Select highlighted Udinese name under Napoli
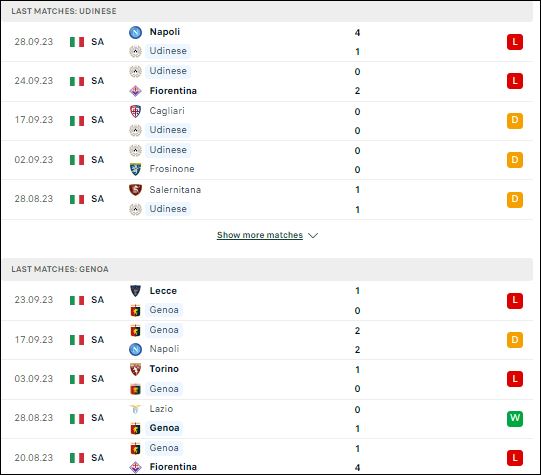541x475 pixels. (x=168, y=51)
